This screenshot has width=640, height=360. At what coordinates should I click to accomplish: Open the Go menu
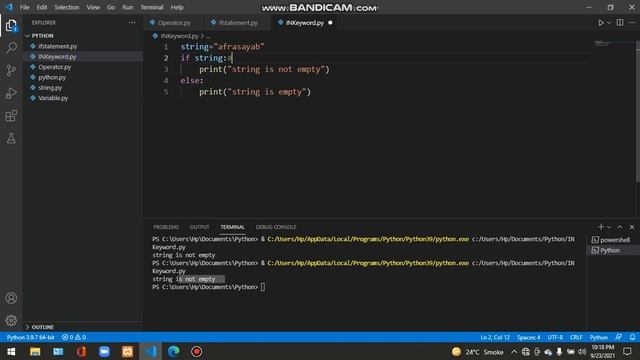click(111, 7)
